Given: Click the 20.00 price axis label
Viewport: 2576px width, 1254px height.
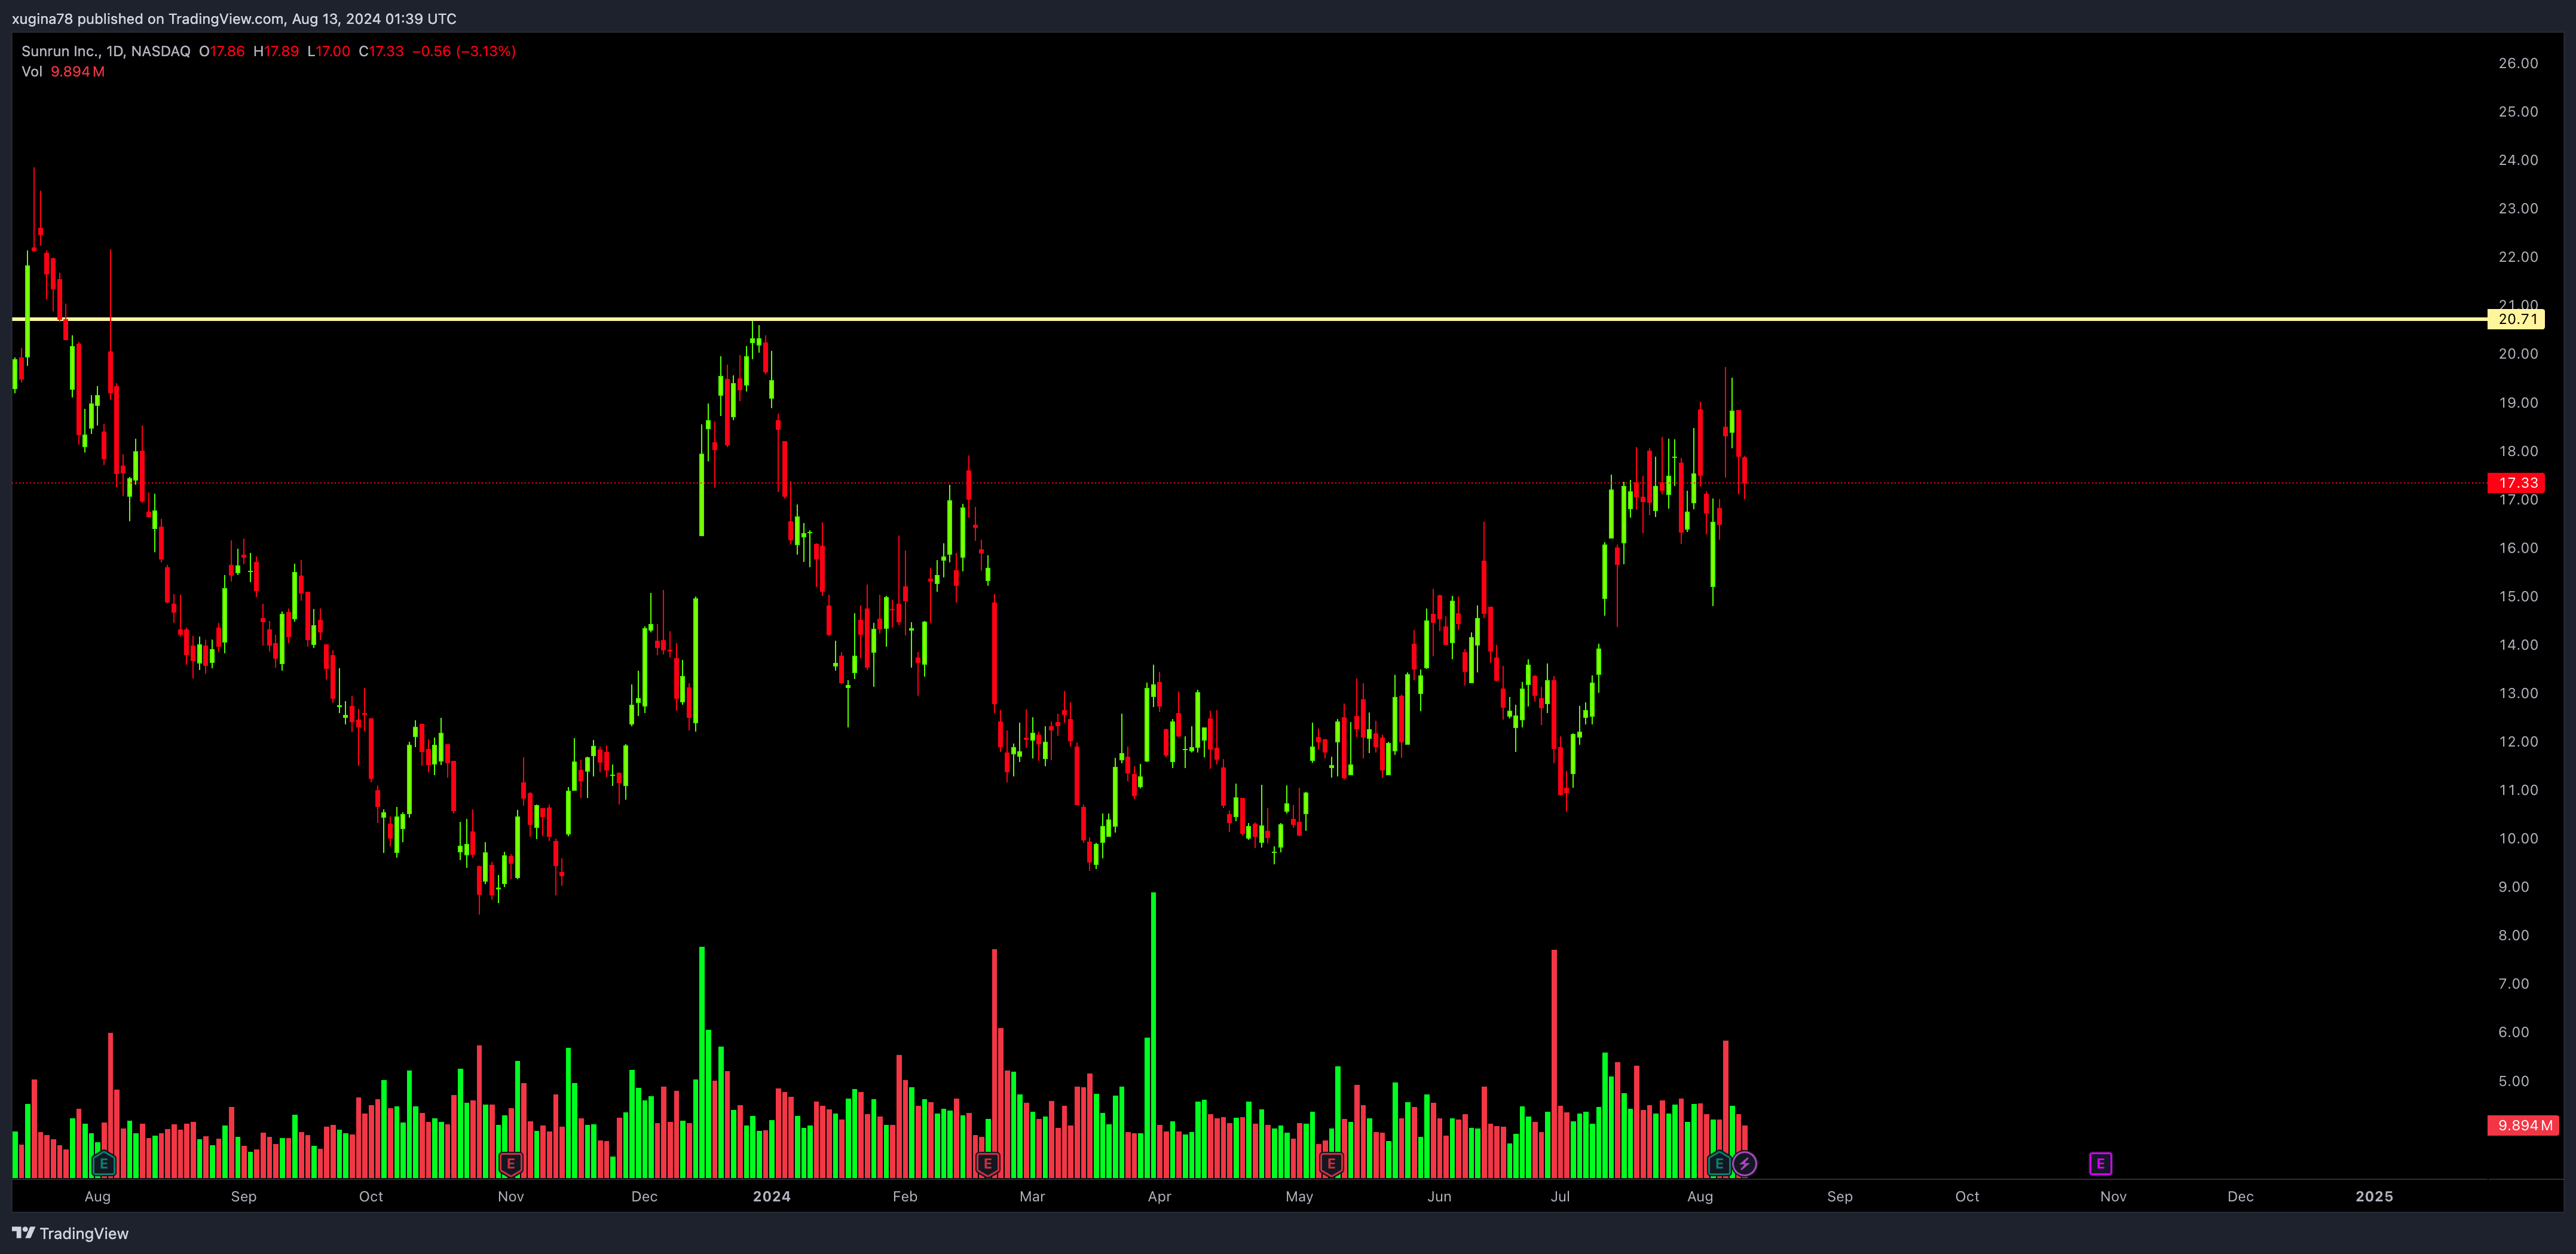Looking at the screenshot, I should 2518,354.
